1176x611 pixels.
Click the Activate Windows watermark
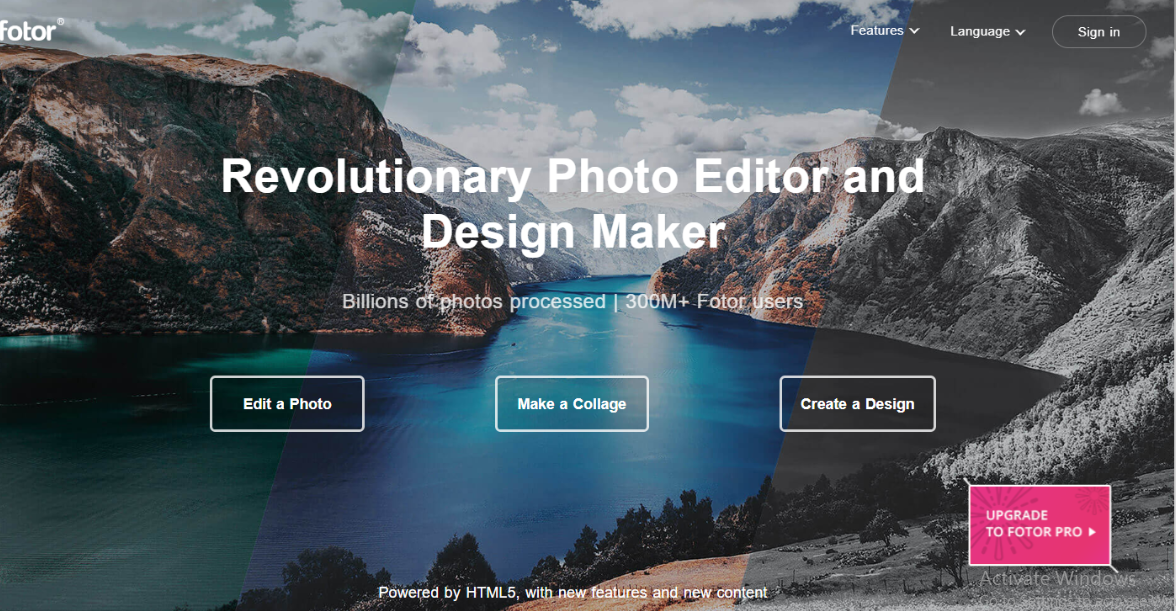tap(1058, 578)
